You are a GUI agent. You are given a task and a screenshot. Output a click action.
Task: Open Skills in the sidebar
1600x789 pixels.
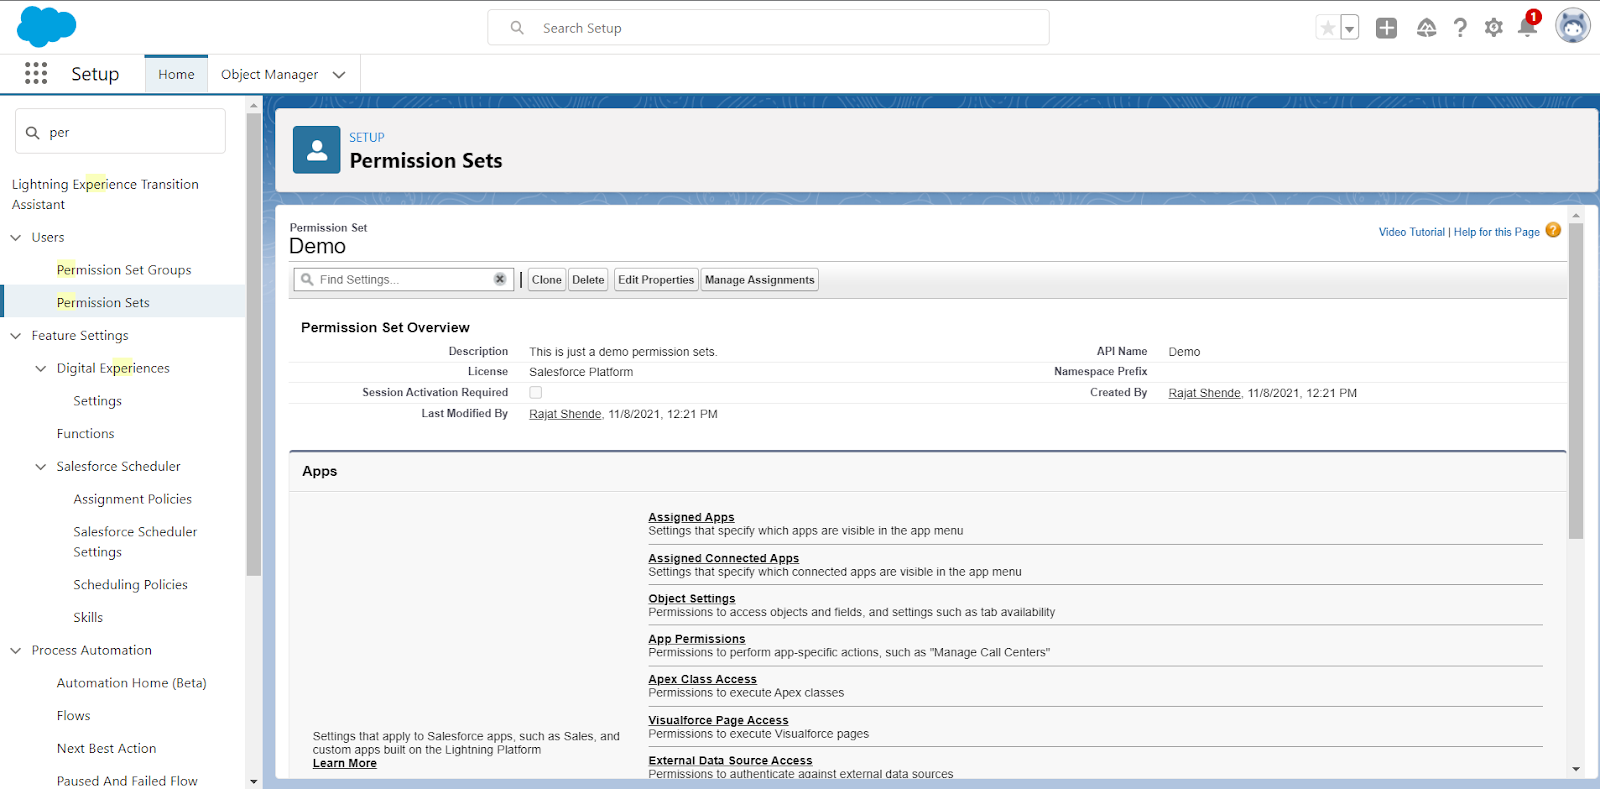[88, 617]
